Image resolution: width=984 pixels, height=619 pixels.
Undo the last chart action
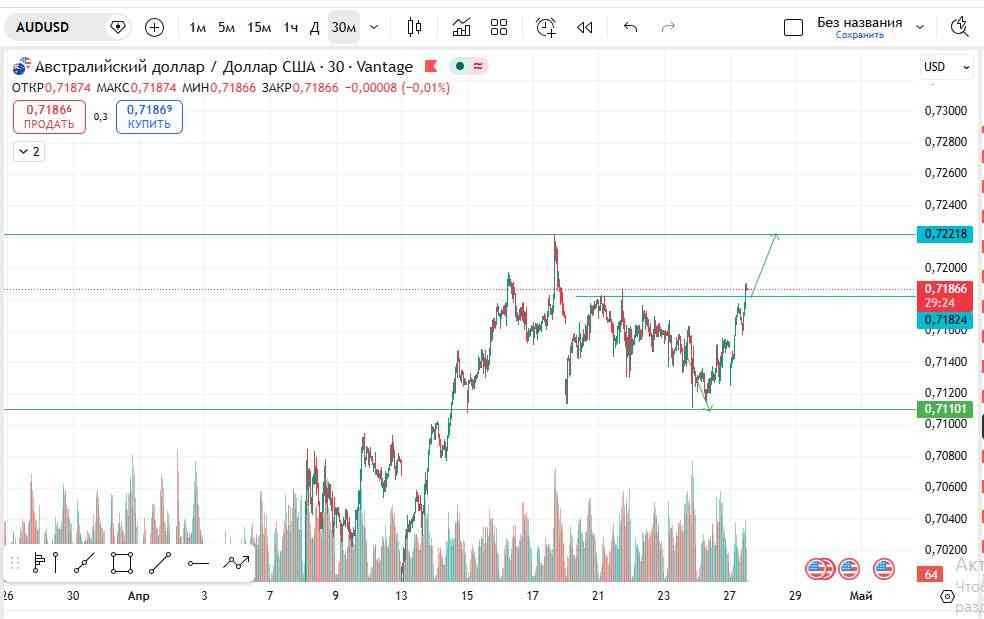[631, 27]
